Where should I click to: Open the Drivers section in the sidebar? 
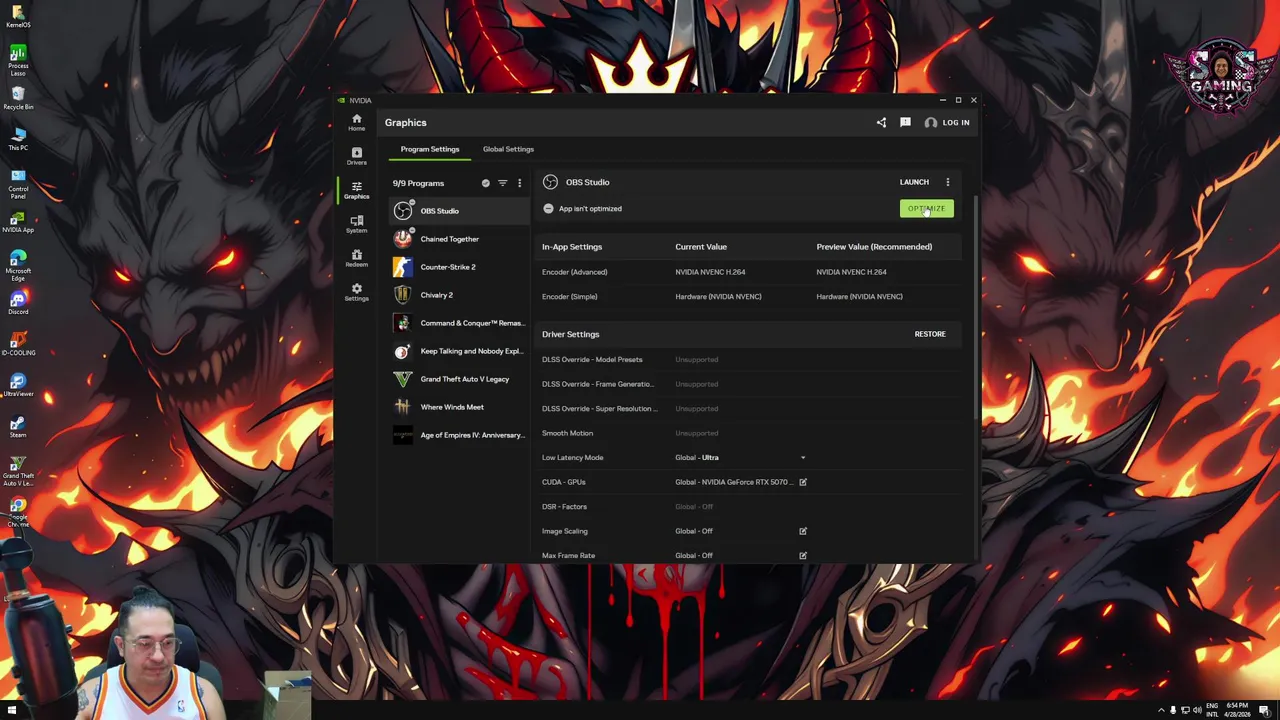pyautogui.click(x=356, y=156)
